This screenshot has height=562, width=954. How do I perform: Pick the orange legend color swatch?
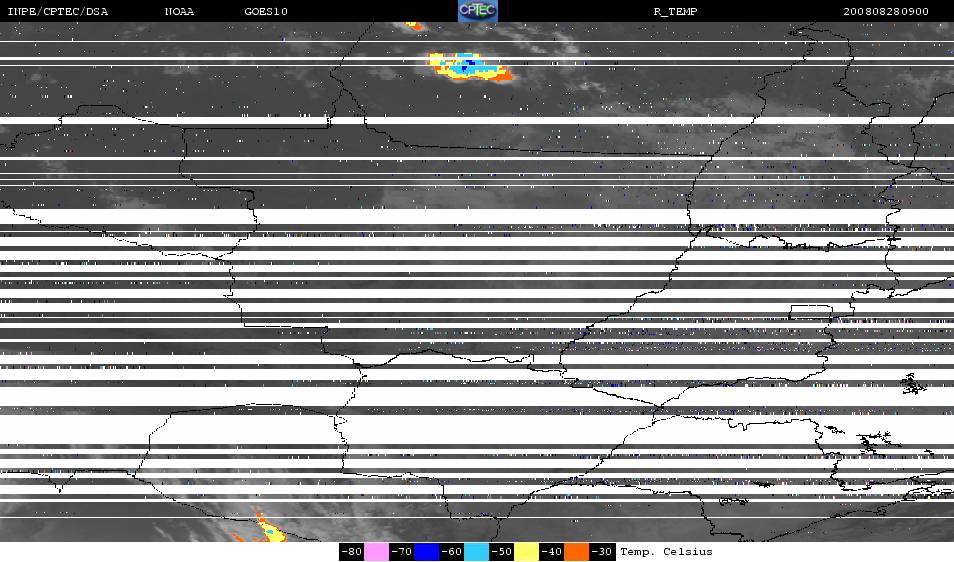pos(576,552)
